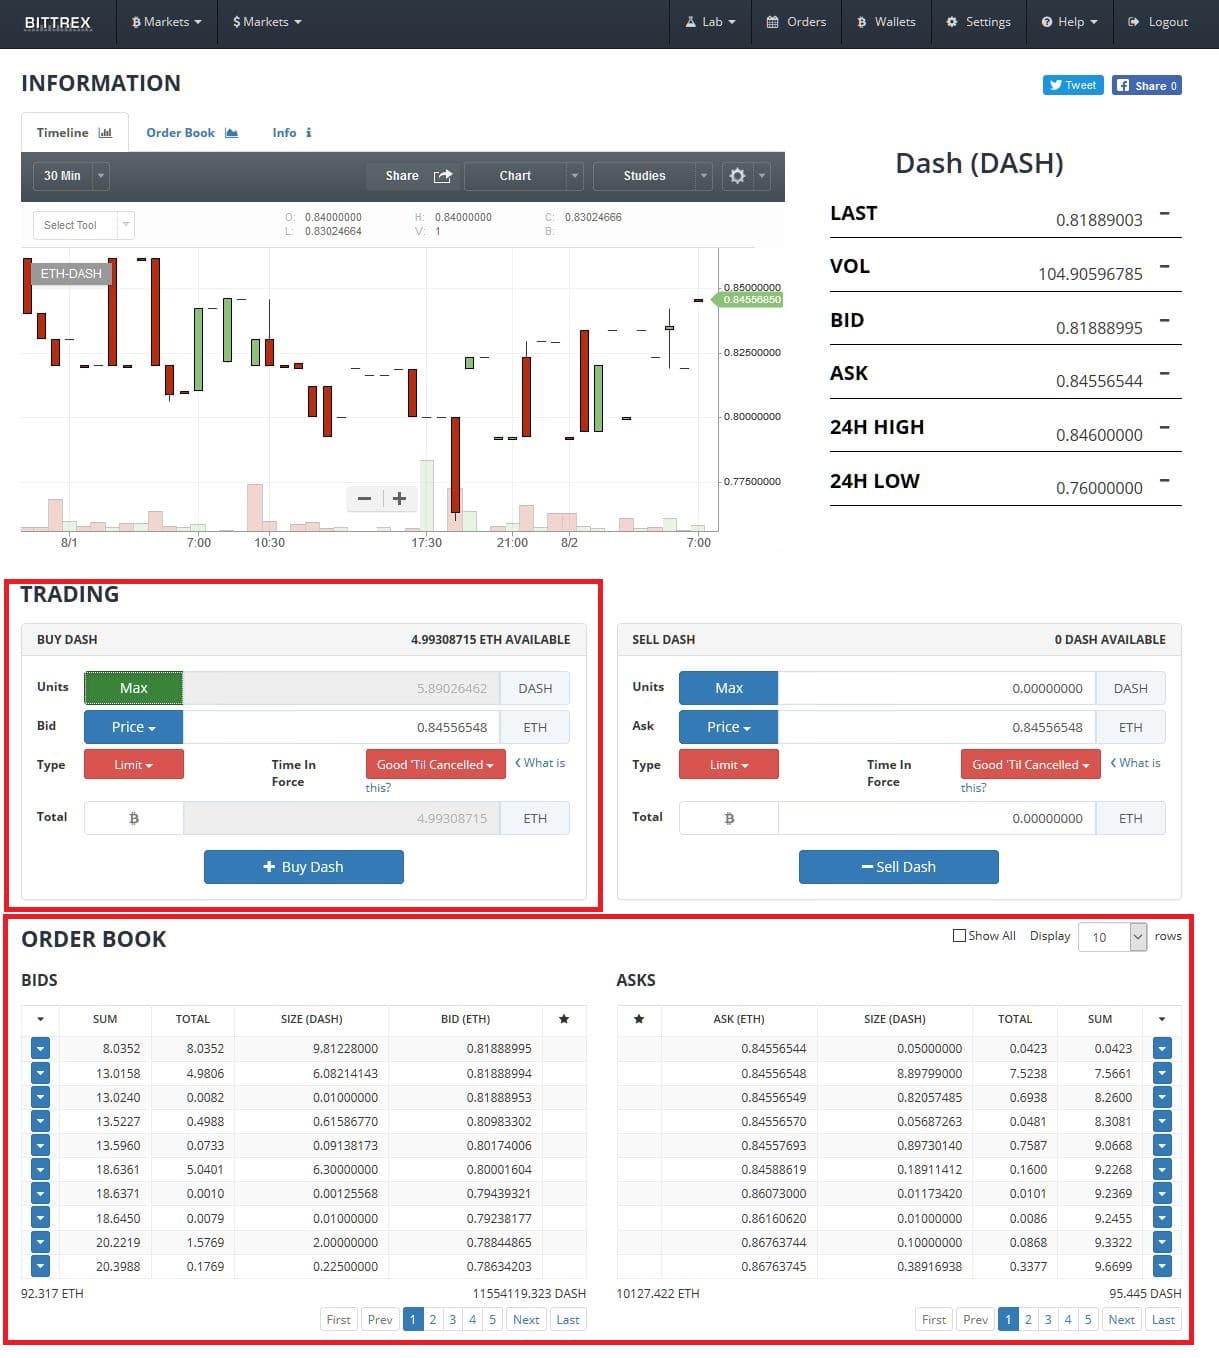
Task: Go to page 3 of the bids pagination
Action: (x=452, y=1319)
